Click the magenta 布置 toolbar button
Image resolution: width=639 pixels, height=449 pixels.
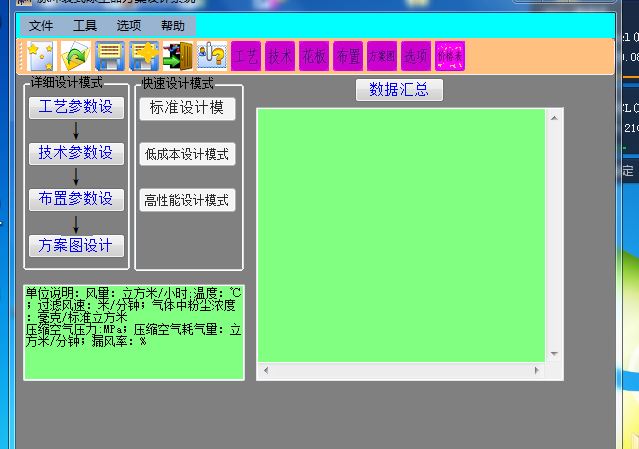tap(348, 56)
